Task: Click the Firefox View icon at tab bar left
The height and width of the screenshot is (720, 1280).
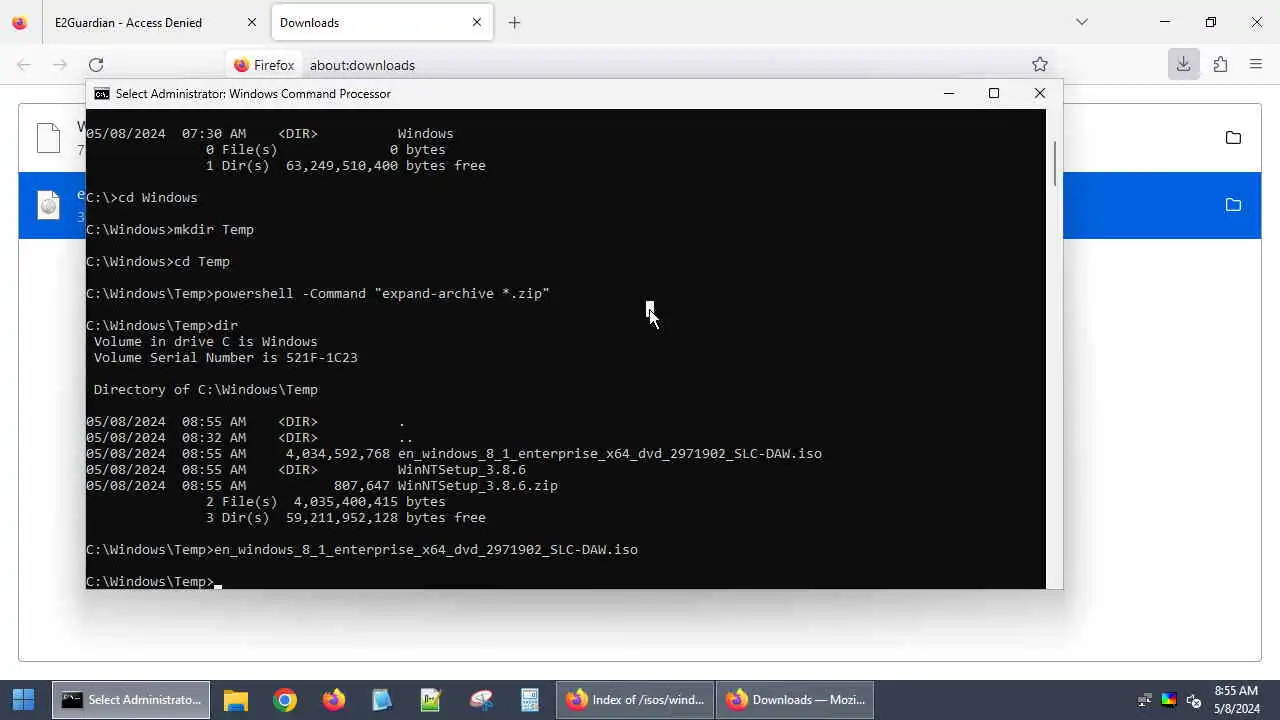Action: coord(20,22)
